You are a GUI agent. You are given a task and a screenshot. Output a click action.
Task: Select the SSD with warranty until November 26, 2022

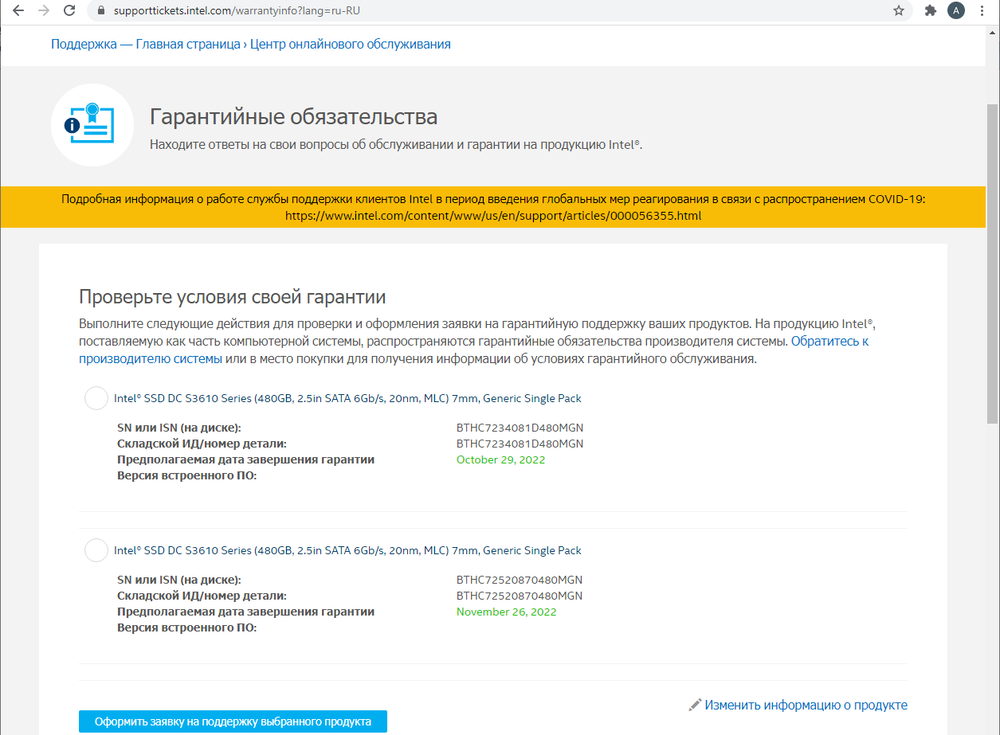coord(96,550)
